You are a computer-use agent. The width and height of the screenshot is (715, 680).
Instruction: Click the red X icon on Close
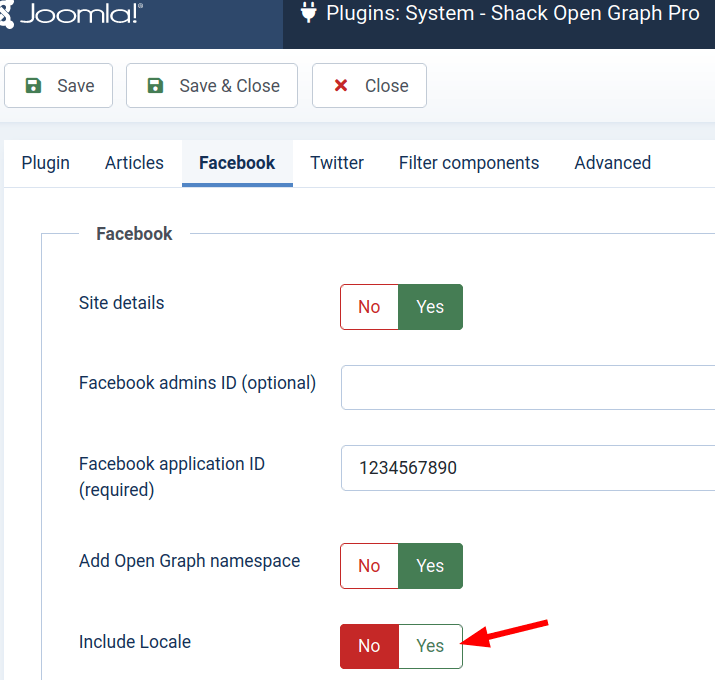click(x=341, y=85)
